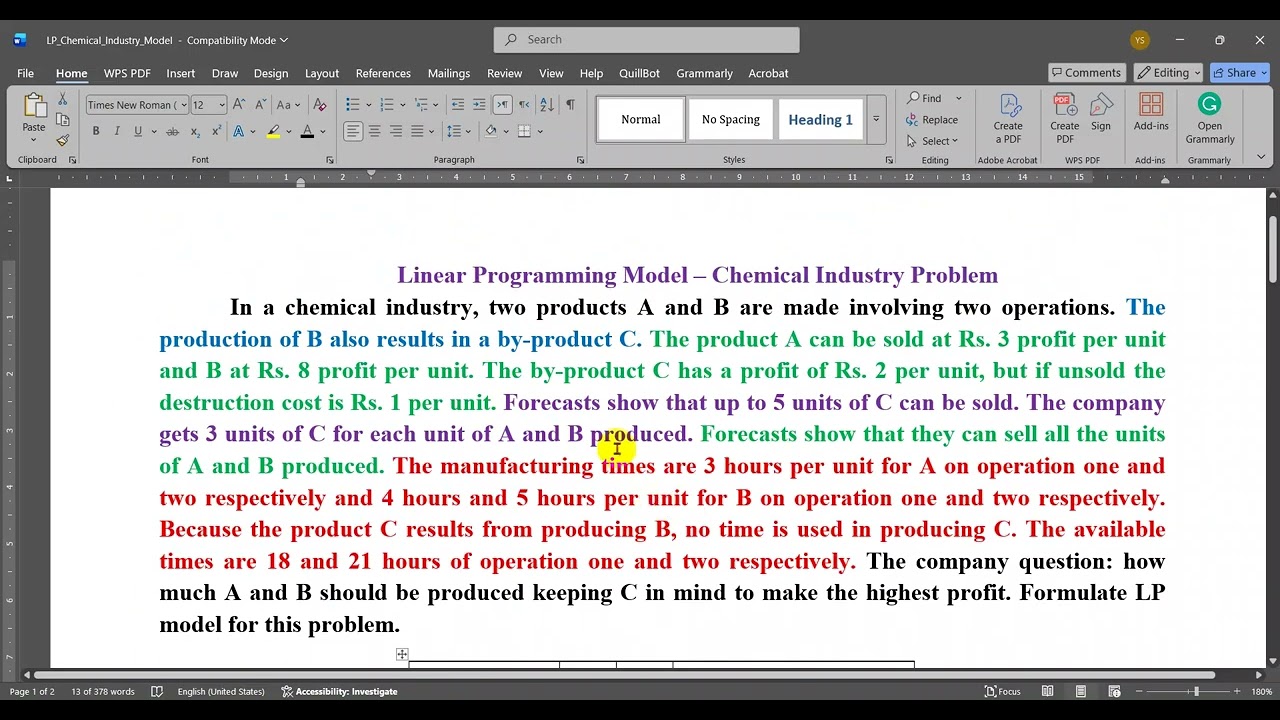
Task: Apply yellow text highlight color
Action: coord(273,131)
